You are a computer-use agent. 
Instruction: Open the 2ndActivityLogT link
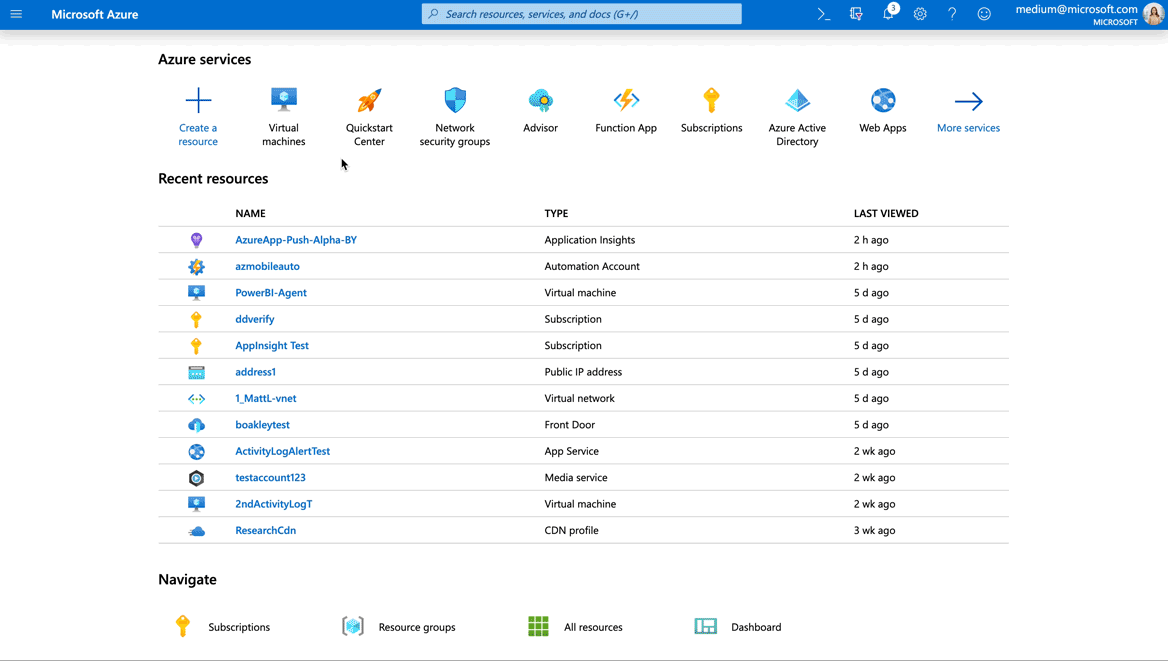tap(273, 504)
